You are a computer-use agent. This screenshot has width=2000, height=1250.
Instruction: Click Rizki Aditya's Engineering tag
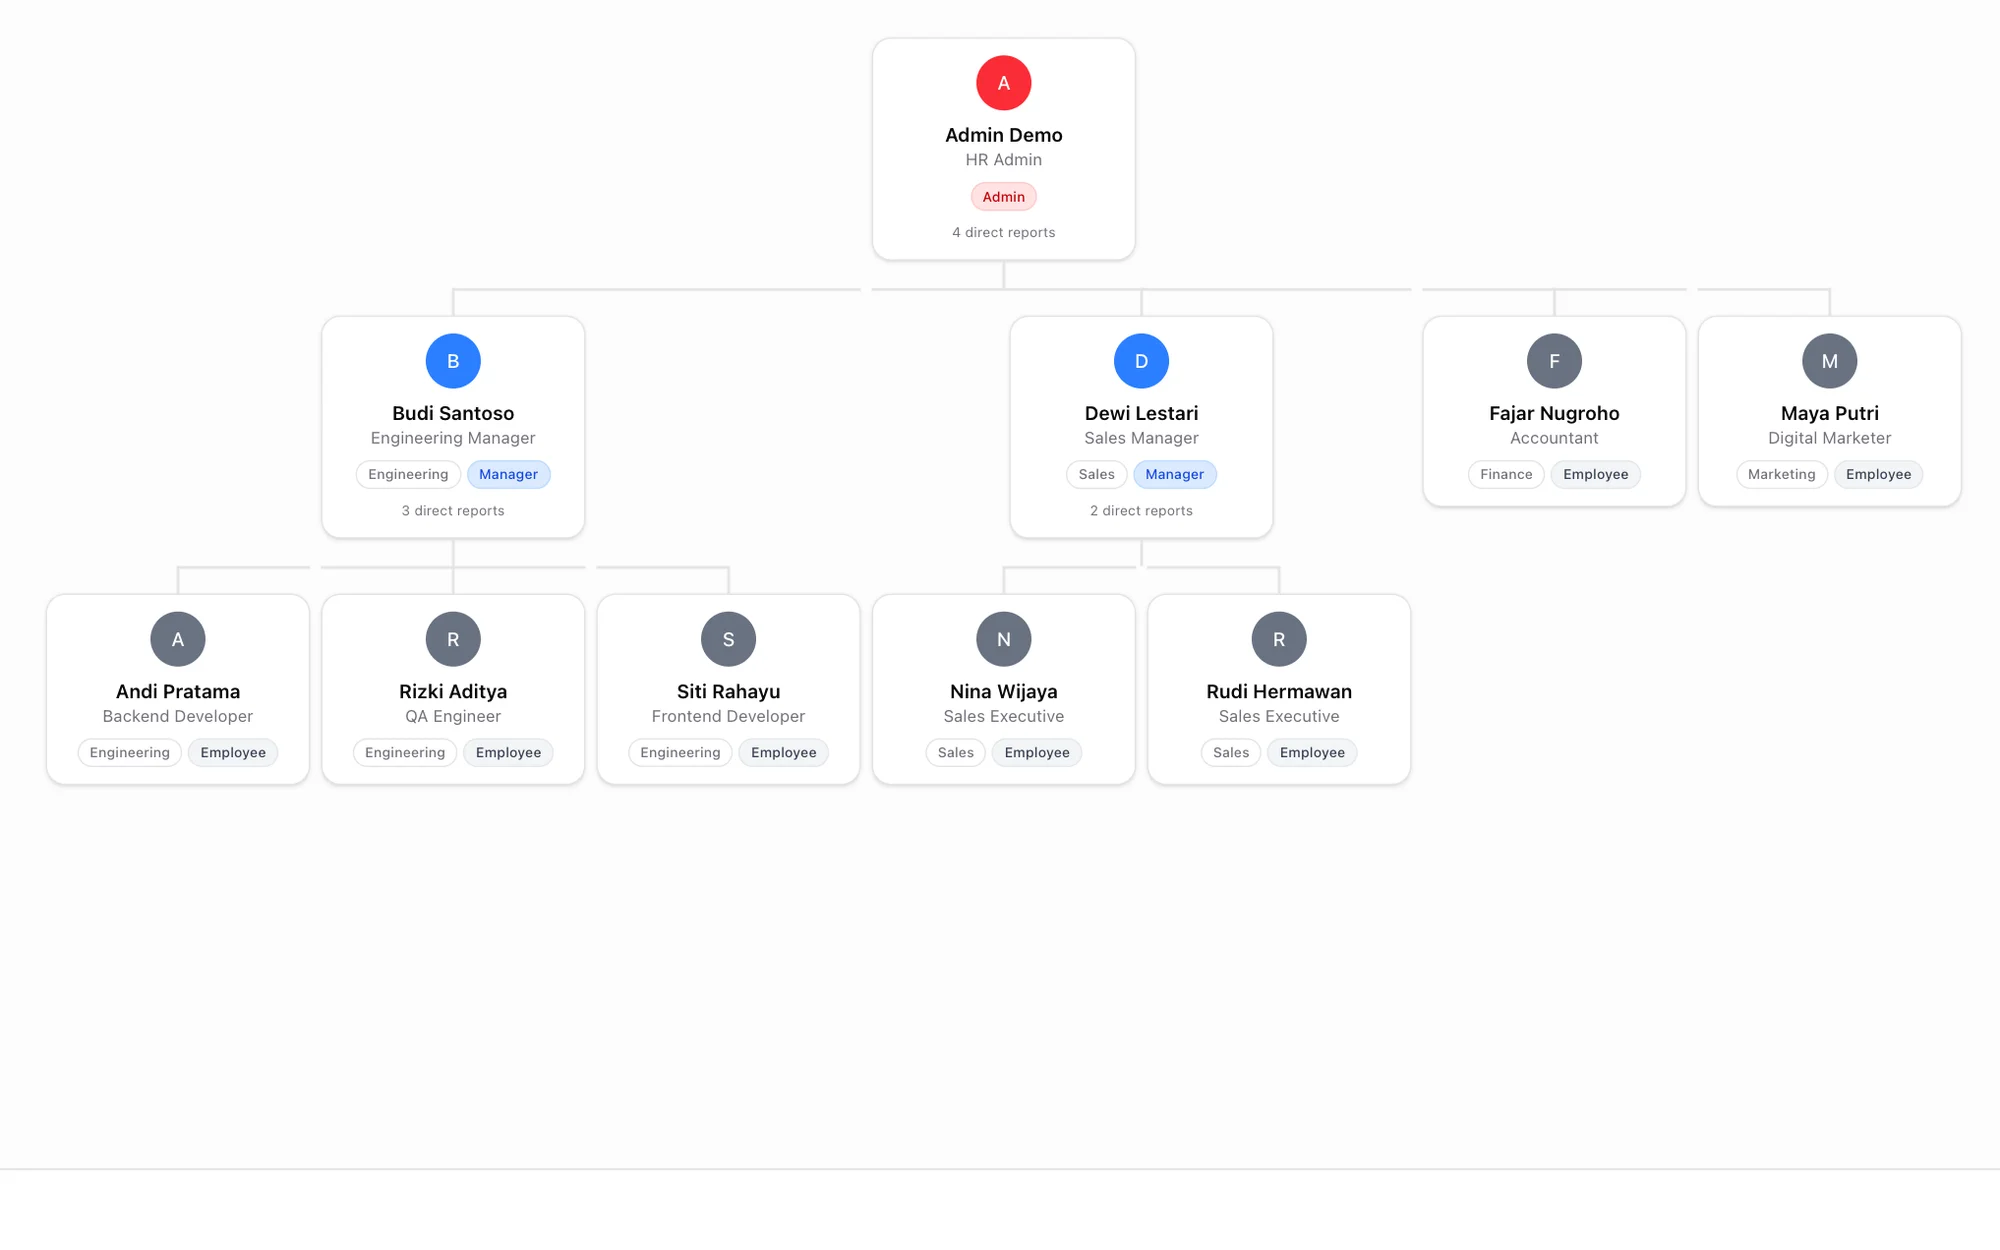coord(405,752)
